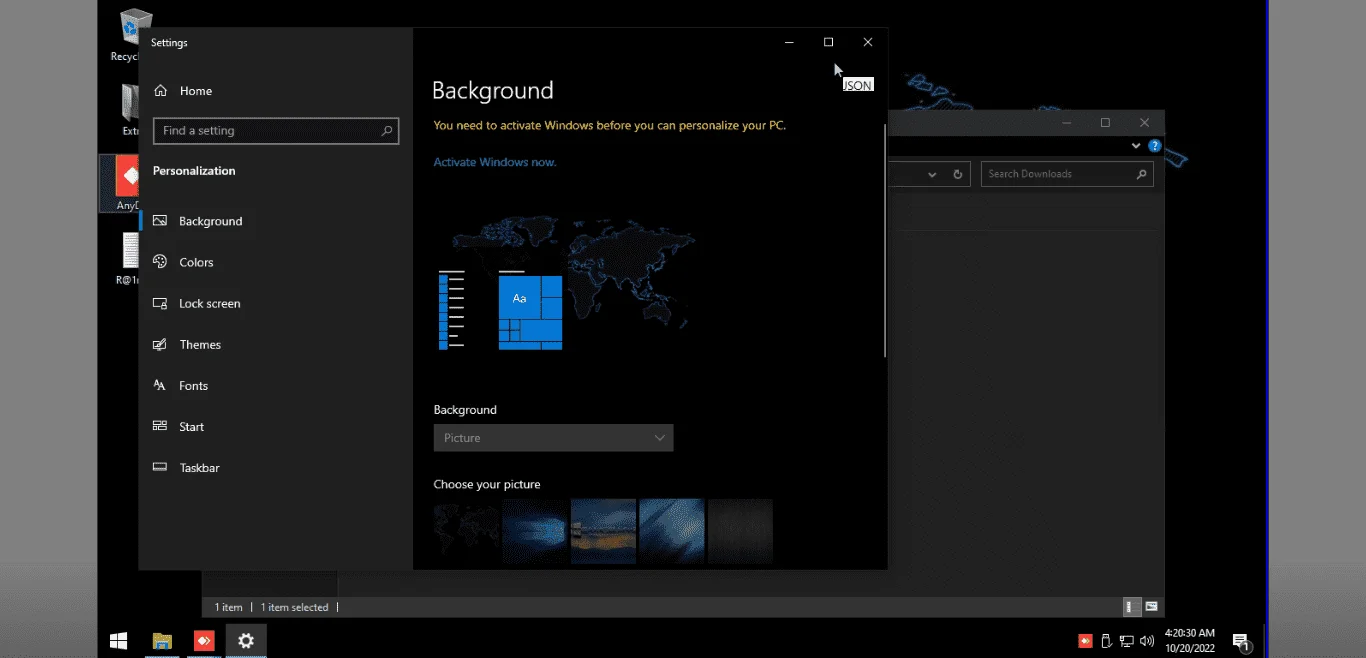
Task: Minimize the File Explorer window
Action: (x=1067, y=123)
